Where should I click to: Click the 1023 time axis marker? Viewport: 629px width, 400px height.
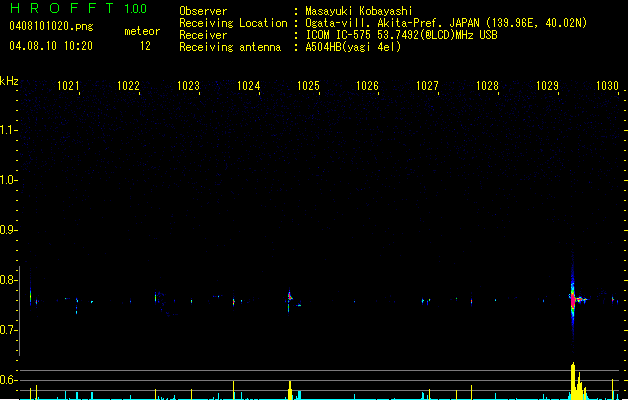[188, 86]
